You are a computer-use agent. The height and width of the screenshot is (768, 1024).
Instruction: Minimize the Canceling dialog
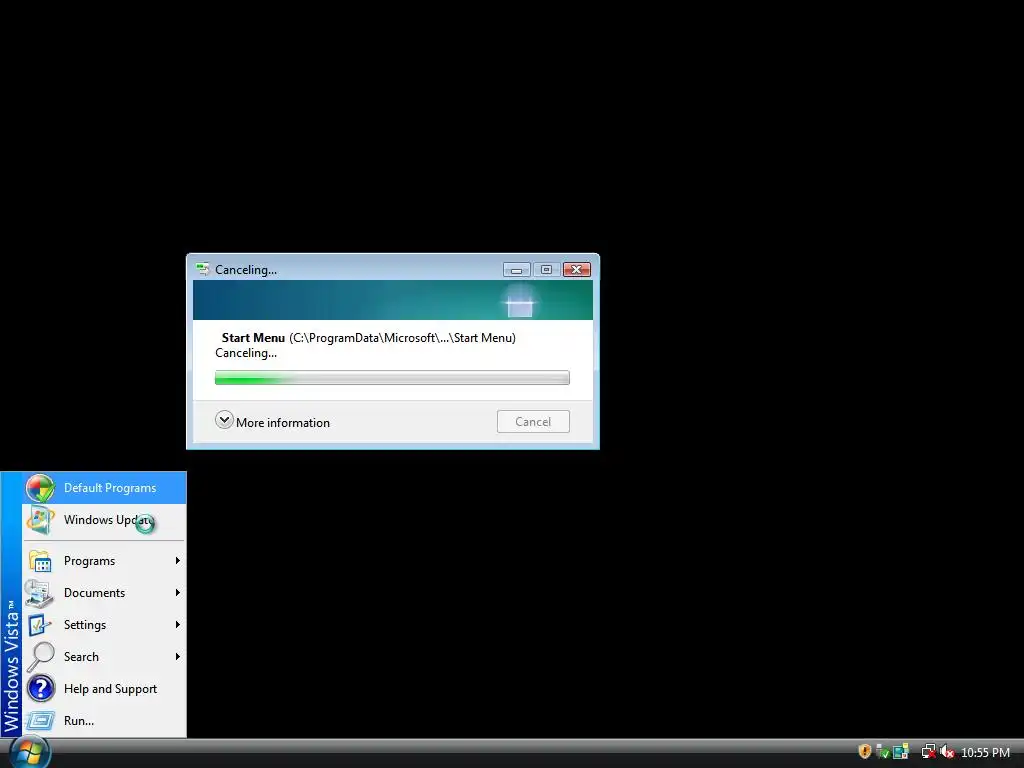point(516,270)
